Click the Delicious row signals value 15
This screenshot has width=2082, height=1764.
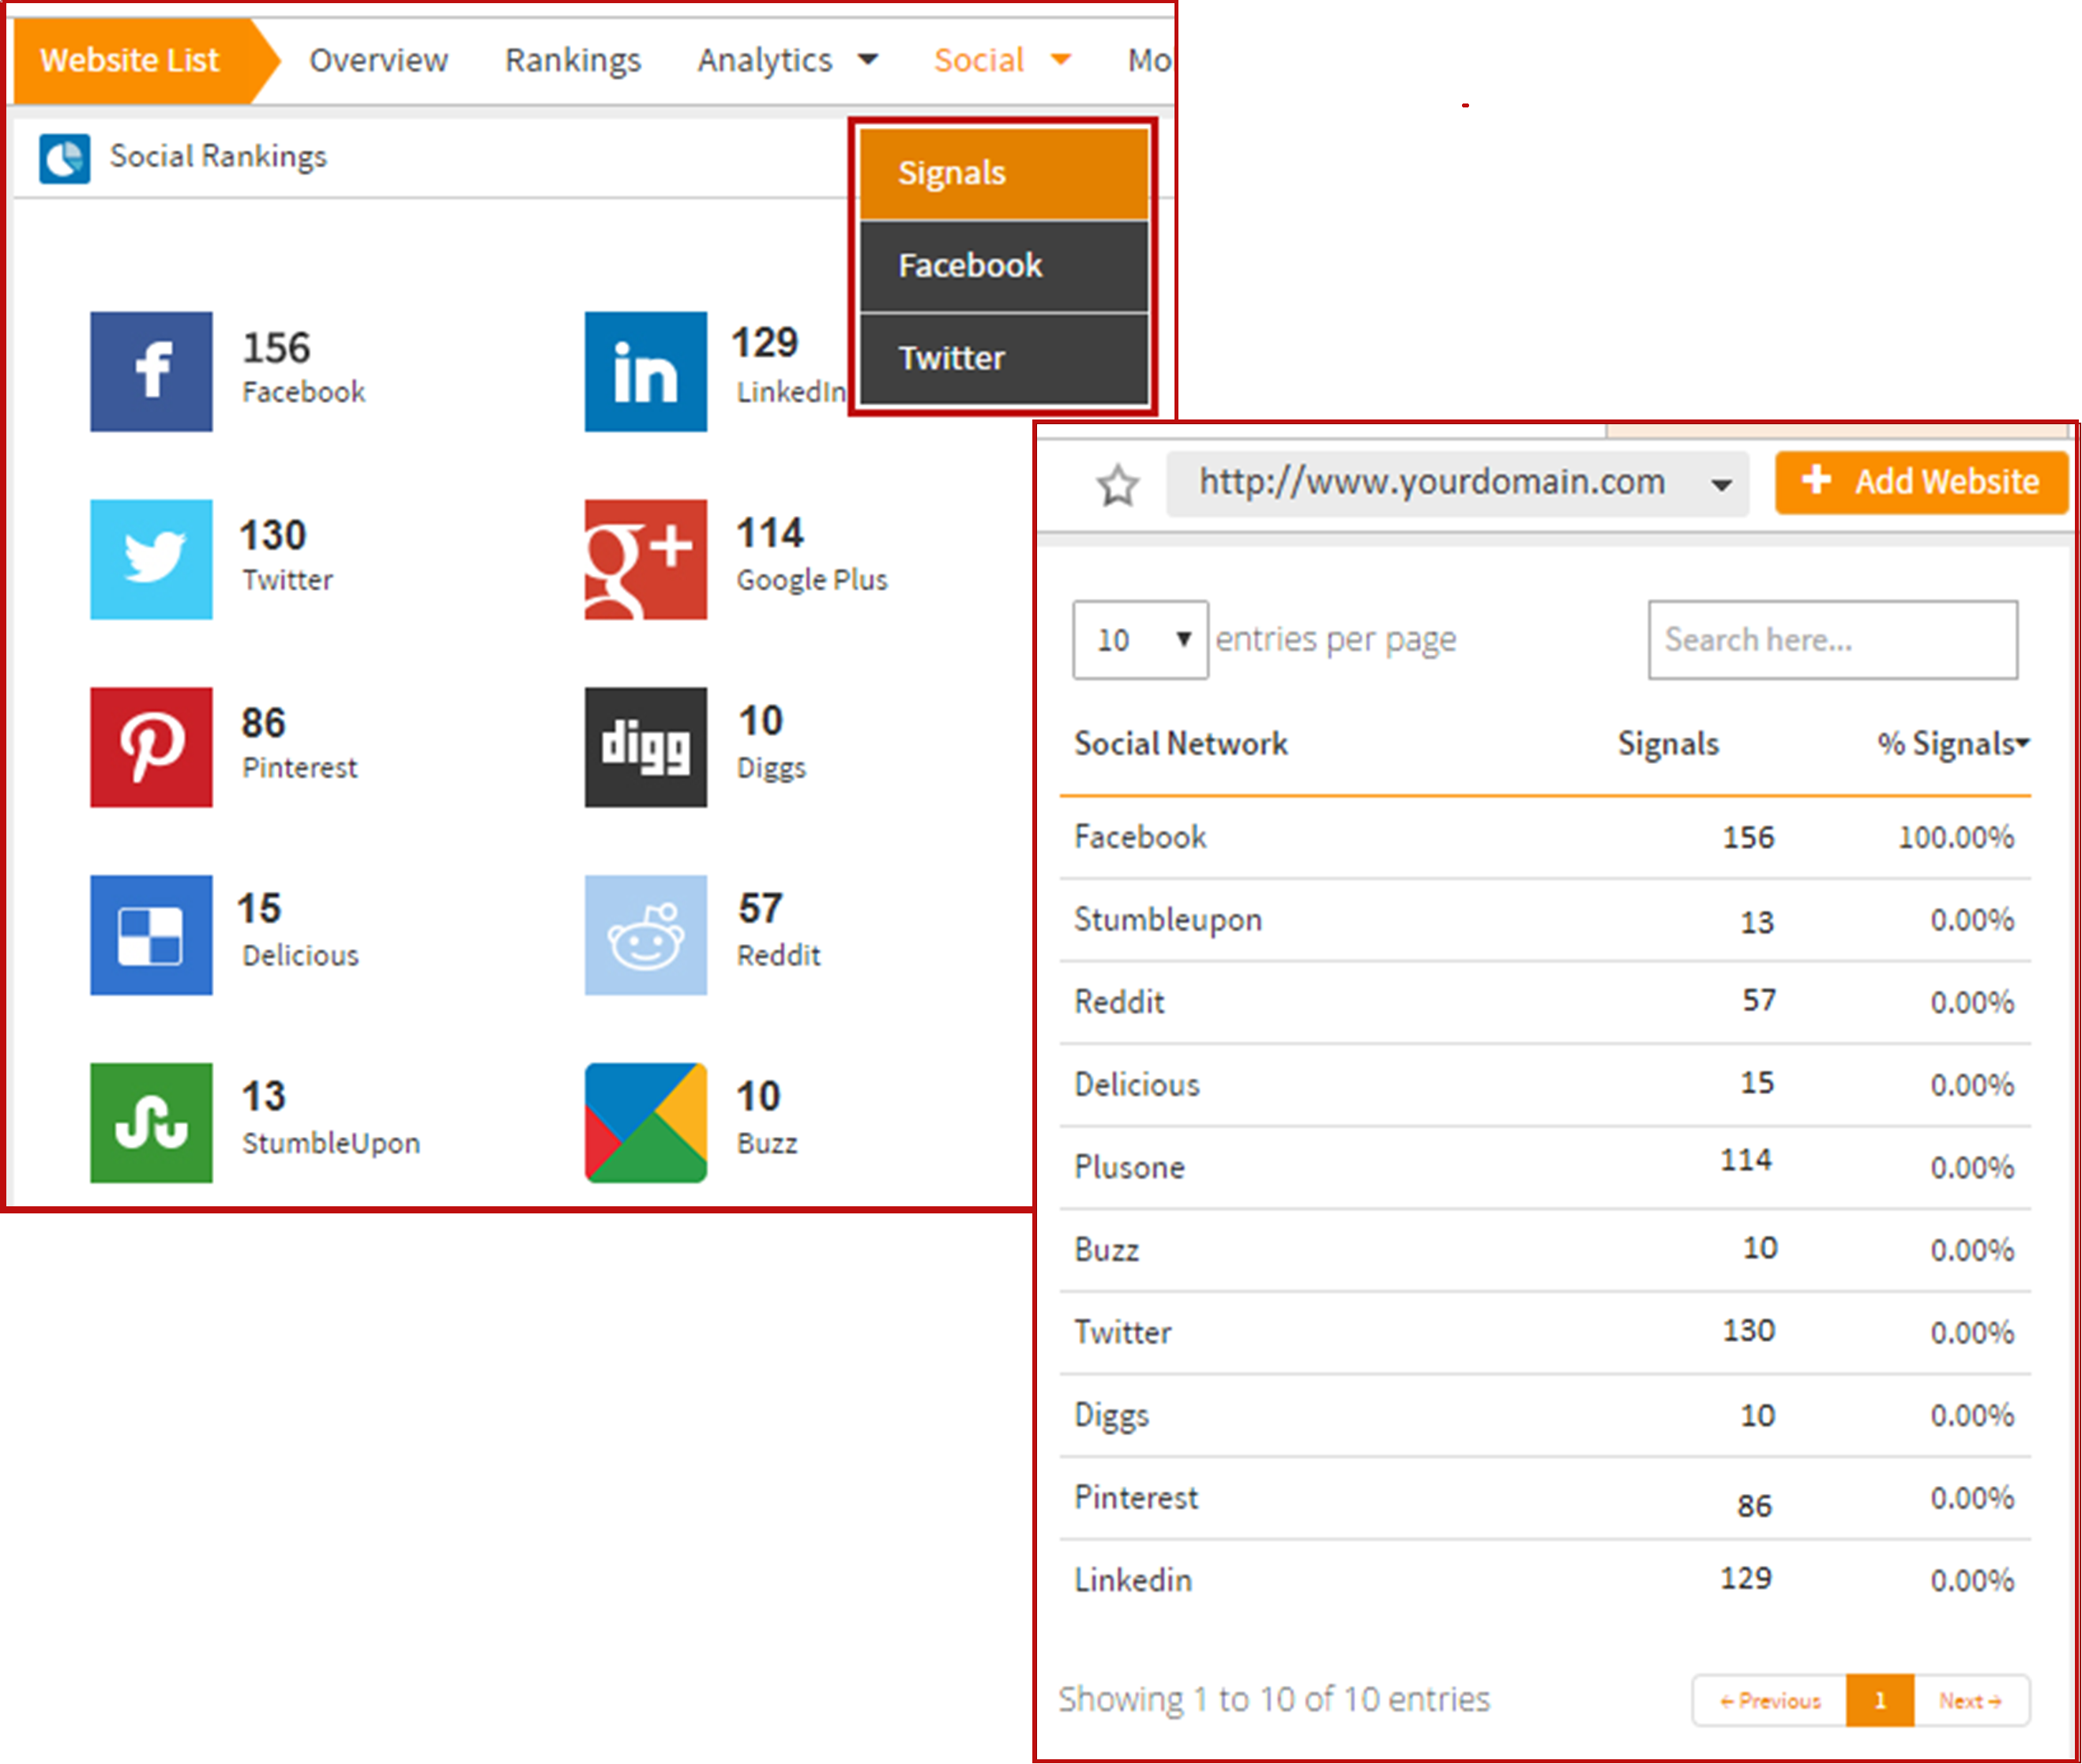[x=1757, y=1083]
